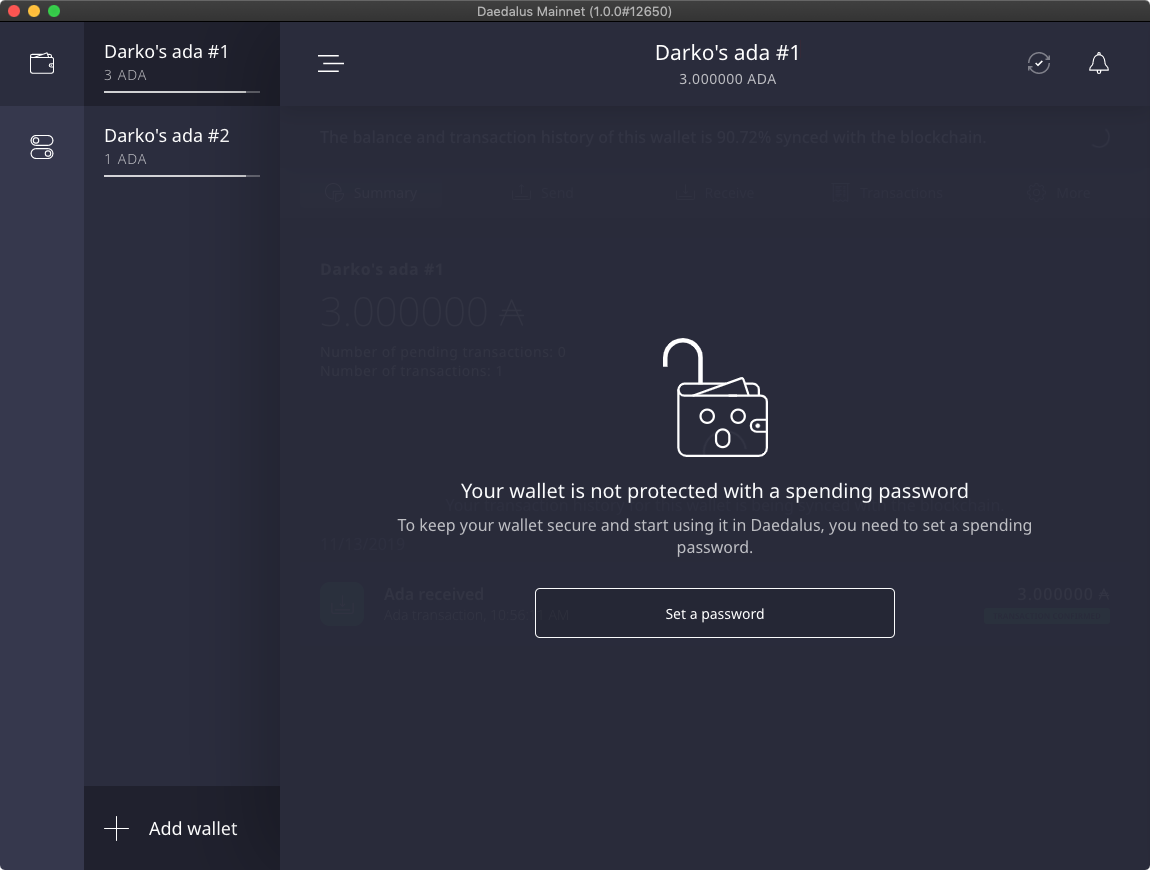Open the settings toggles icon in sidebar
This screenshot has height=870, width=1150.
tap(42, 147)
